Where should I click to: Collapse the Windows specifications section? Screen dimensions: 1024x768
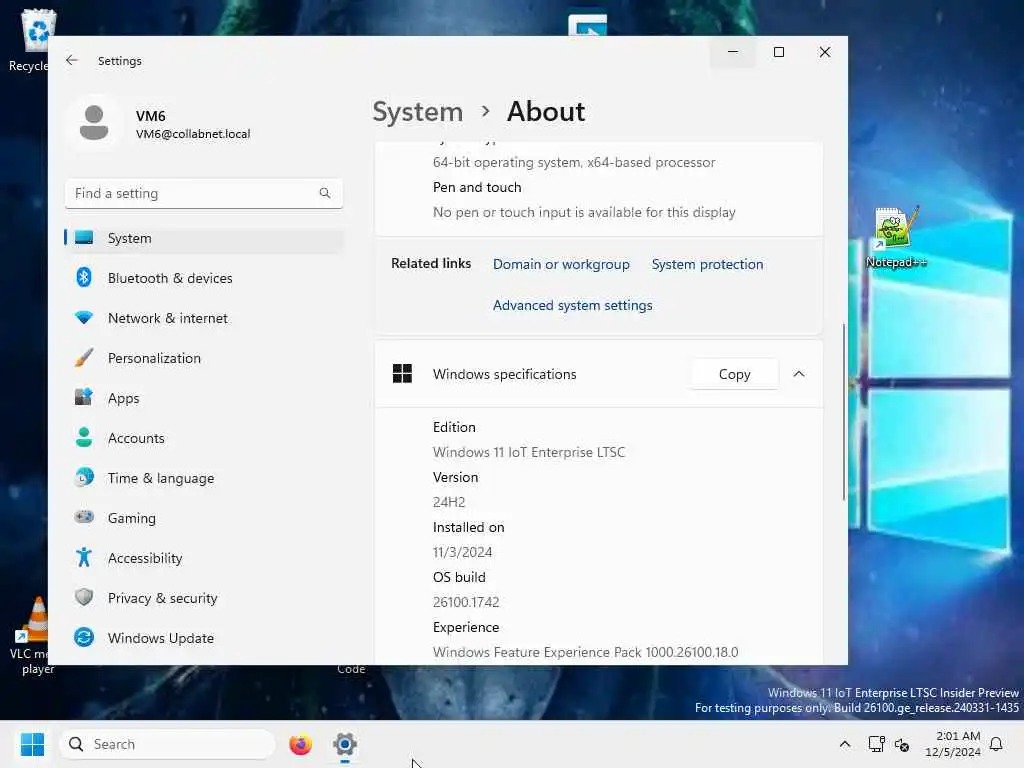[x=799, y=374]
